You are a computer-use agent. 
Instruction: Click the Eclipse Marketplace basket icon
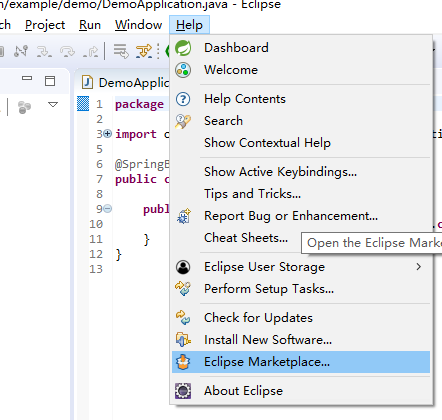tap(183, 362)
